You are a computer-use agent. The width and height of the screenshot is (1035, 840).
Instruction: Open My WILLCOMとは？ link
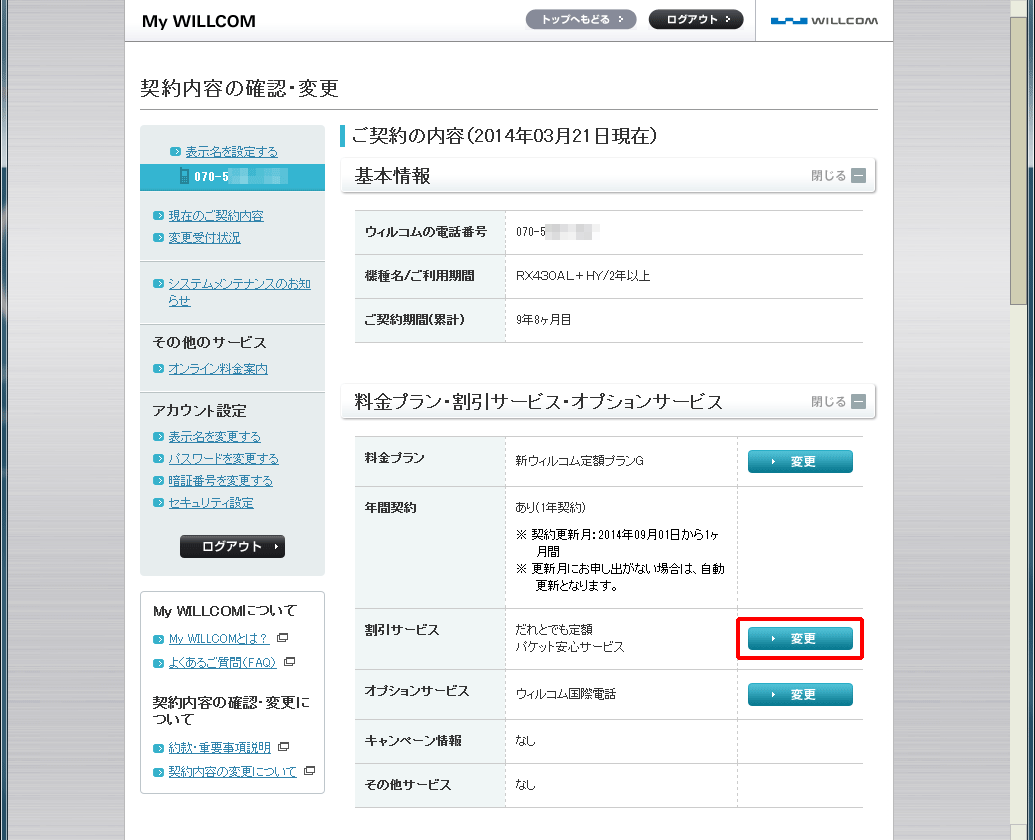click(x=218, y=639)
